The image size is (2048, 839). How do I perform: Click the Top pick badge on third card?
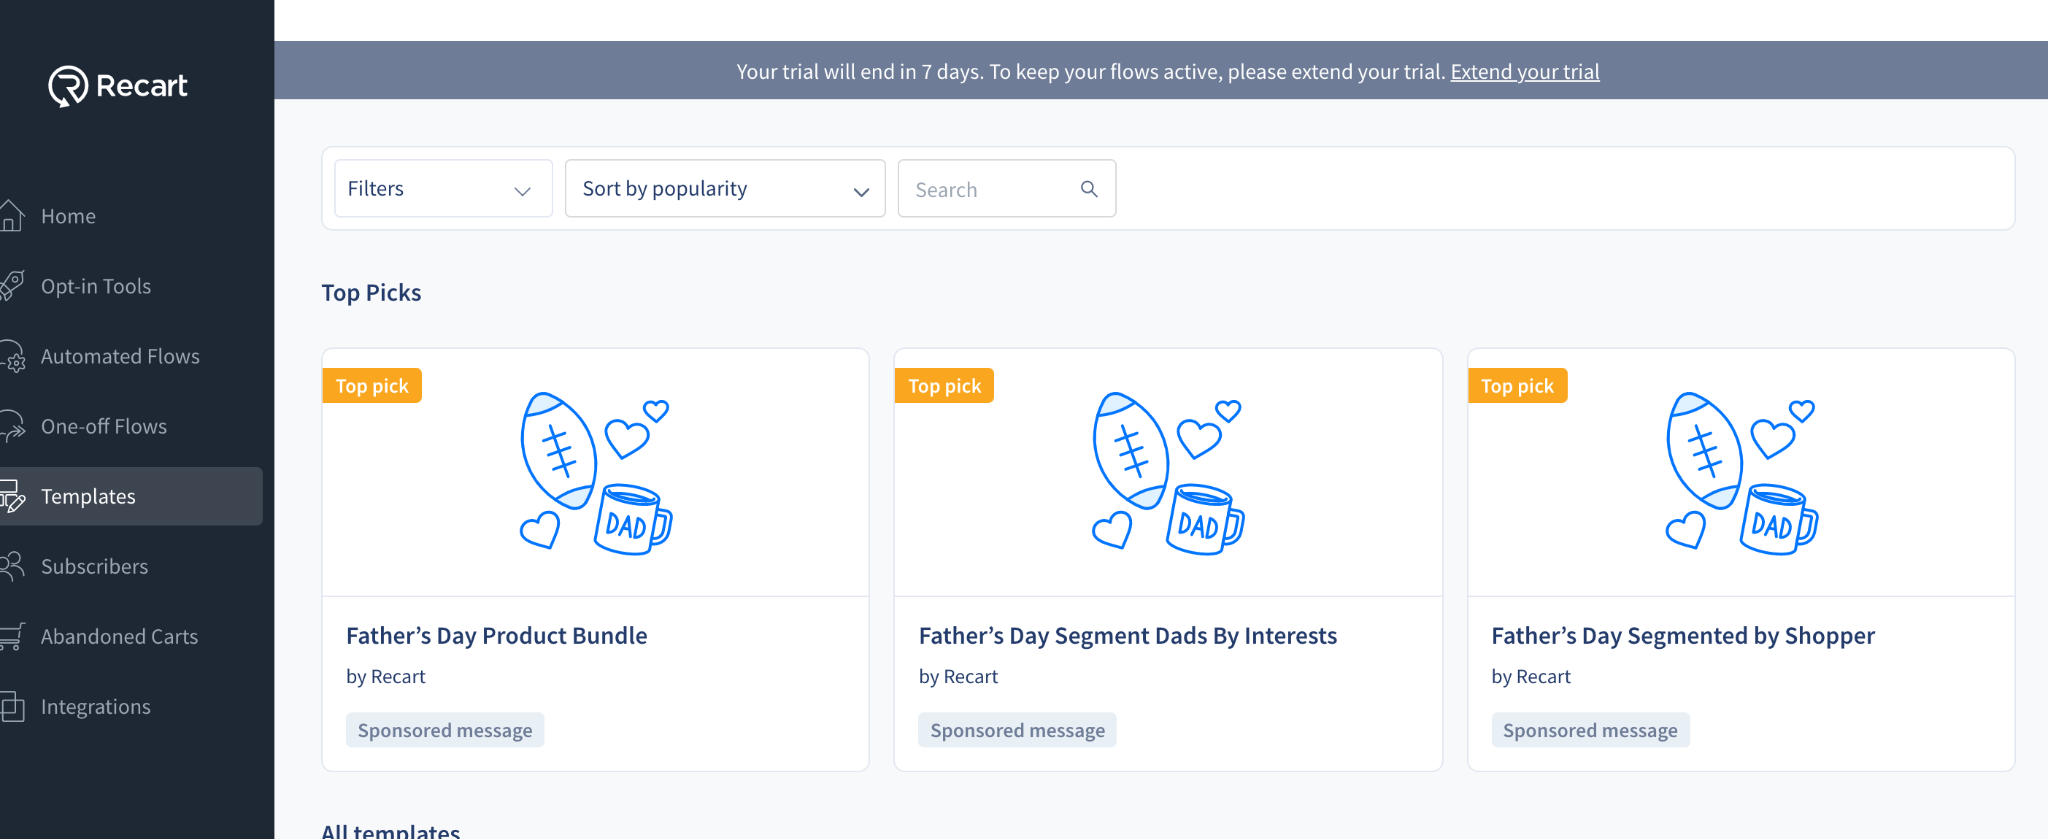pyautogui.click(x=1517, y=386)
